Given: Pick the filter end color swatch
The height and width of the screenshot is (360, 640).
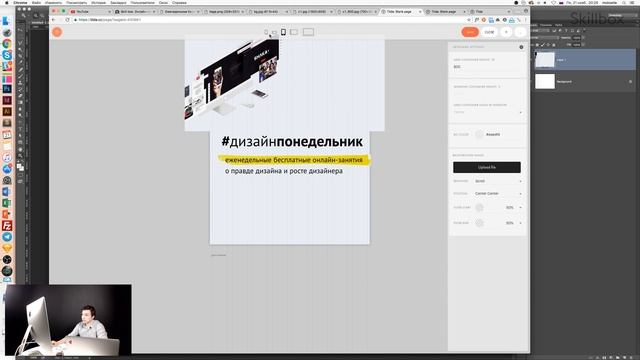Looking at the screenshot, I should pos(479,223).
